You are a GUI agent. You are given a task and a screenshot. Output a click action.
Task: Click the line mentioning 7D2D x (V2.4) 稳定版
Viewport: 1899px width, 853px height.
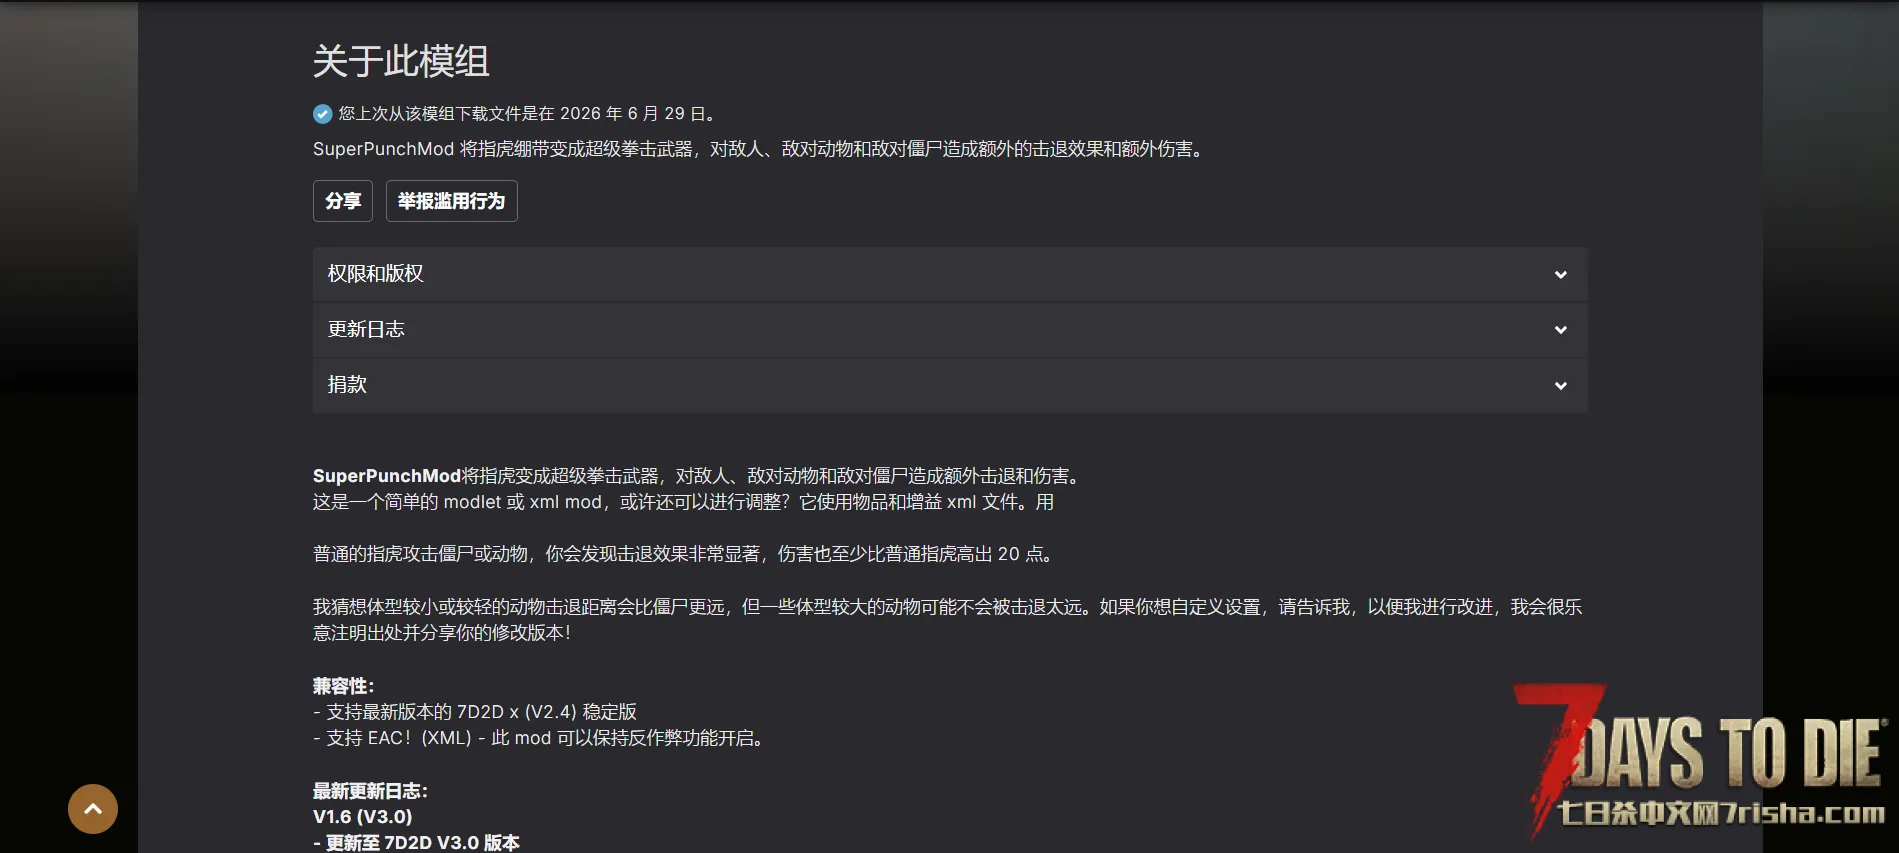[475, 712]
